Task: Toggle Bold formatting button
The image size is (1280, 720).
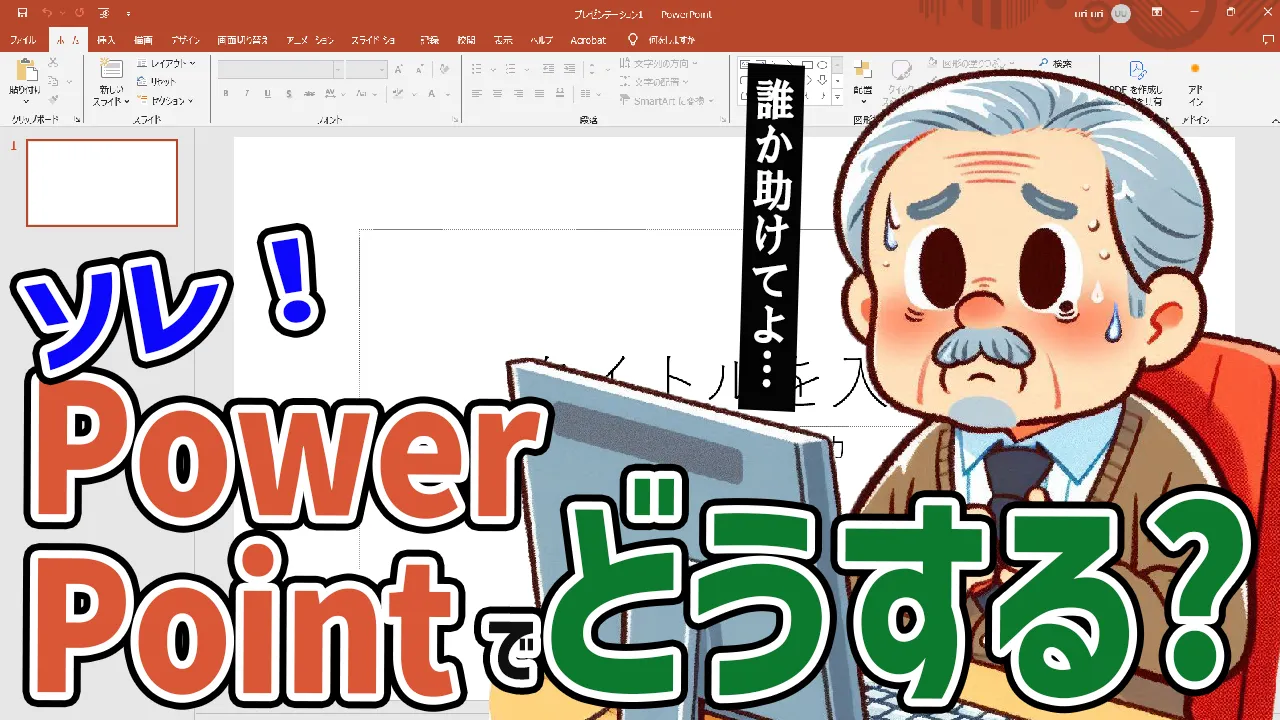Action: tap(226, 94)
